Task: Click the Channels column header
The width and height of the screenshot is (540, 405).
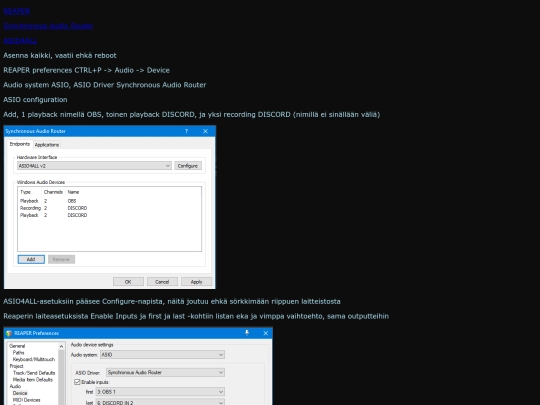Action: tap(53, 192)
